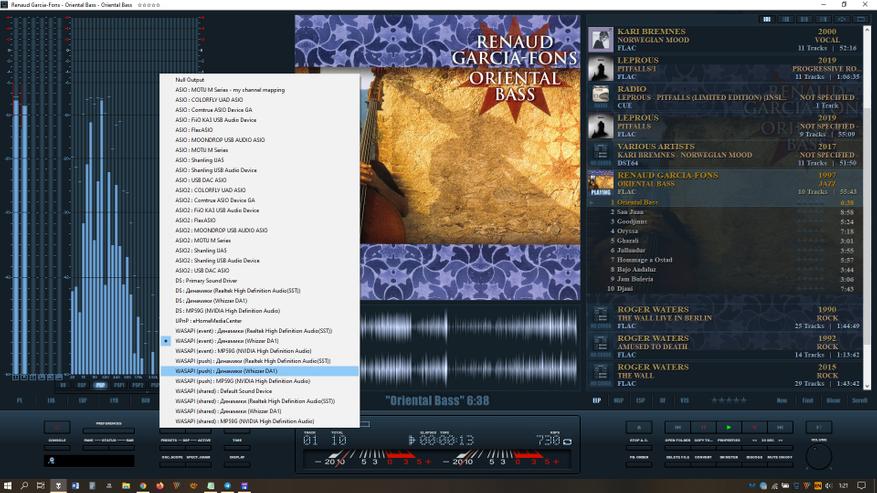Select the checked WASAPI (event) Whizzer DA1 entry

[x=227, y=341]
